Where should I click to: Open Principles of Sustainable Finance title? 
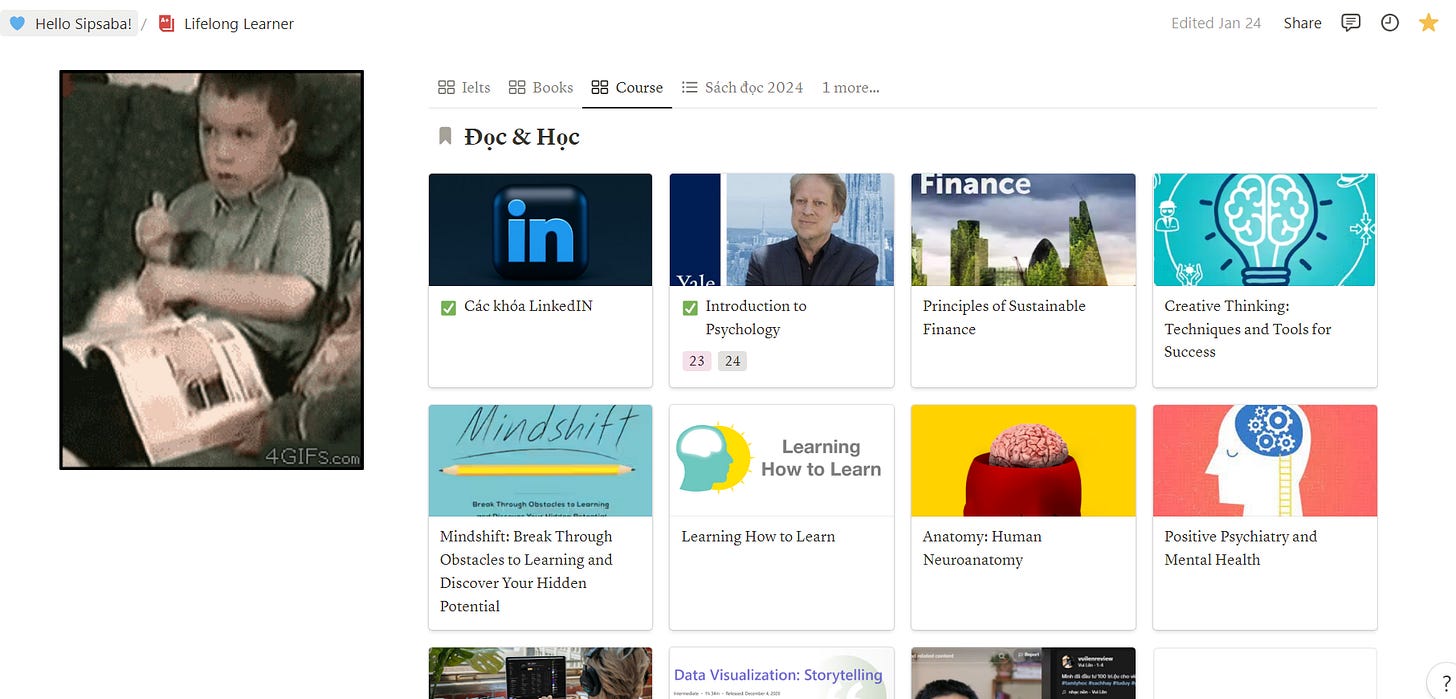coord(1004,318)
